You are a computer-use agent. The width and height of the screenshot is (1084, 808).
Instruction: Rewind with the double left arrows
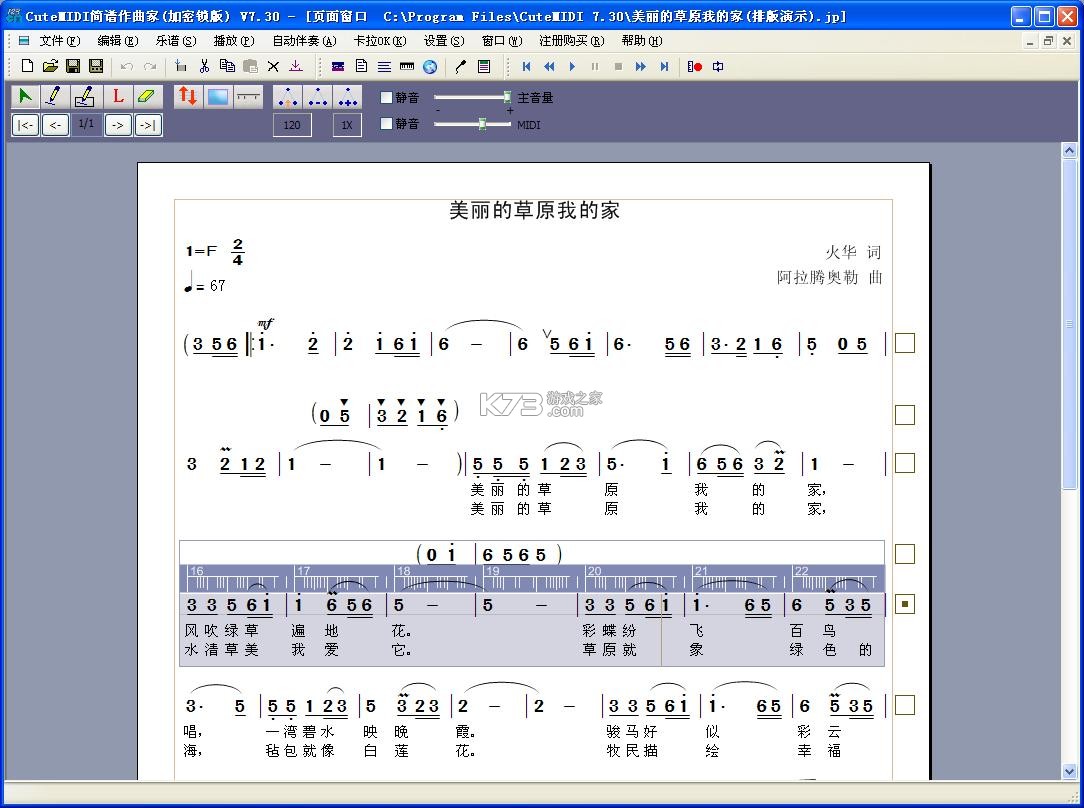tap(549, 66)
